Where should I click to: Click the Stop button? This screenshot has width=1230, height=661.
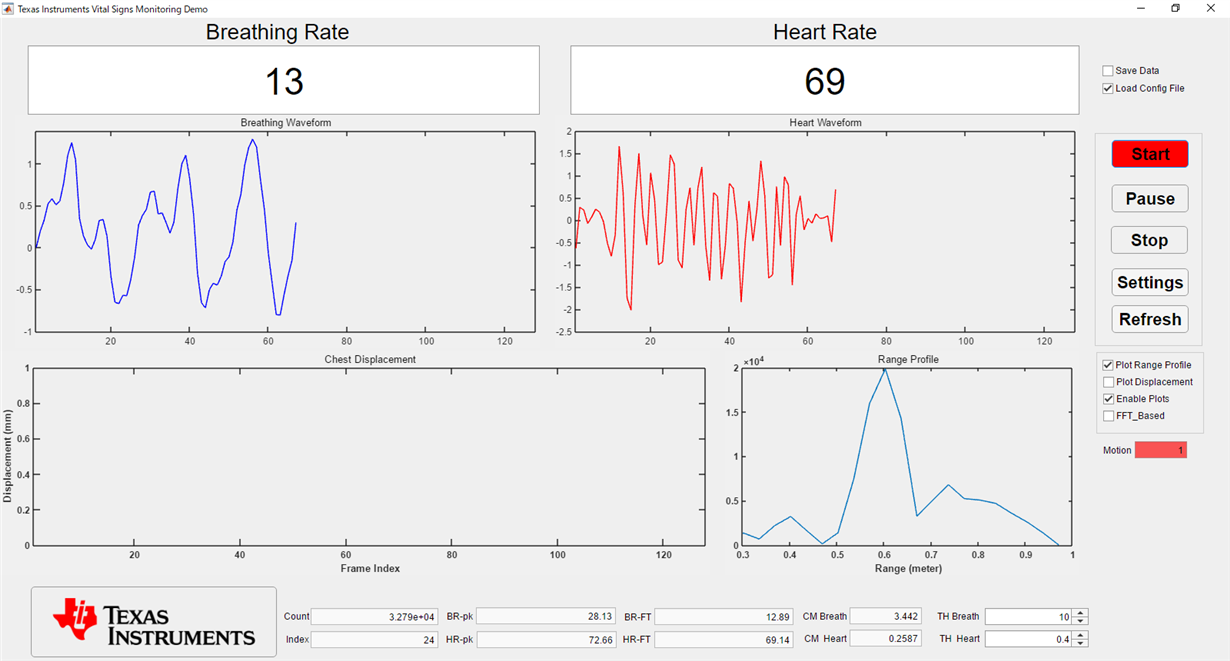click(1150, 240)
